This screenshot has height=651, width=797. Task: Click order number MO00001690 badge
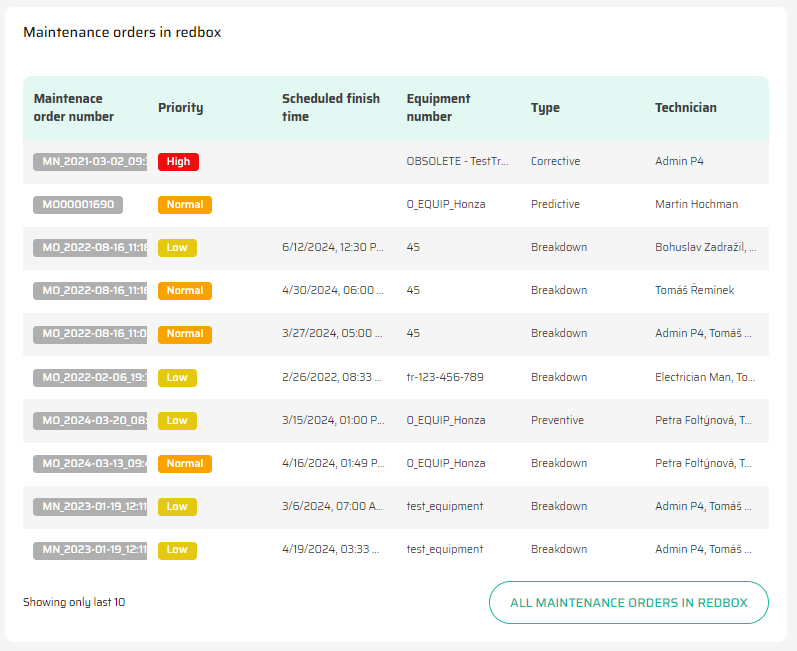click(78, 204)
